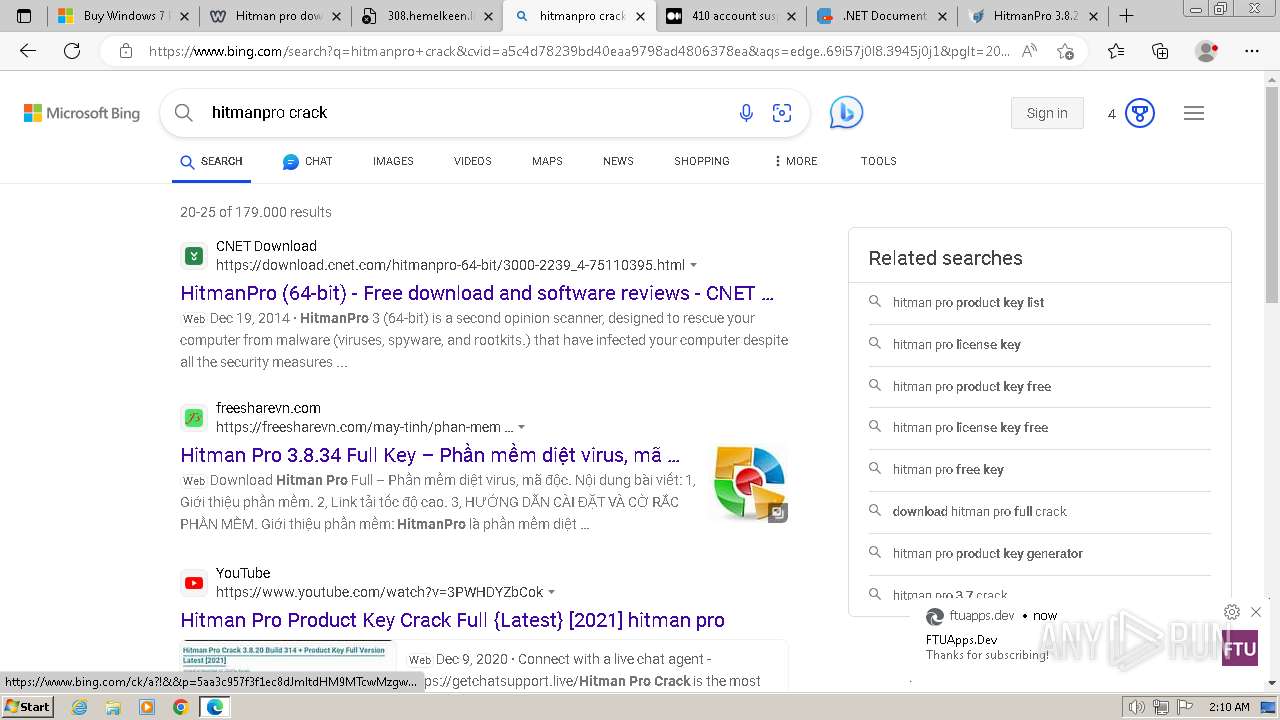Click the browser back arrow

[28, 51]
